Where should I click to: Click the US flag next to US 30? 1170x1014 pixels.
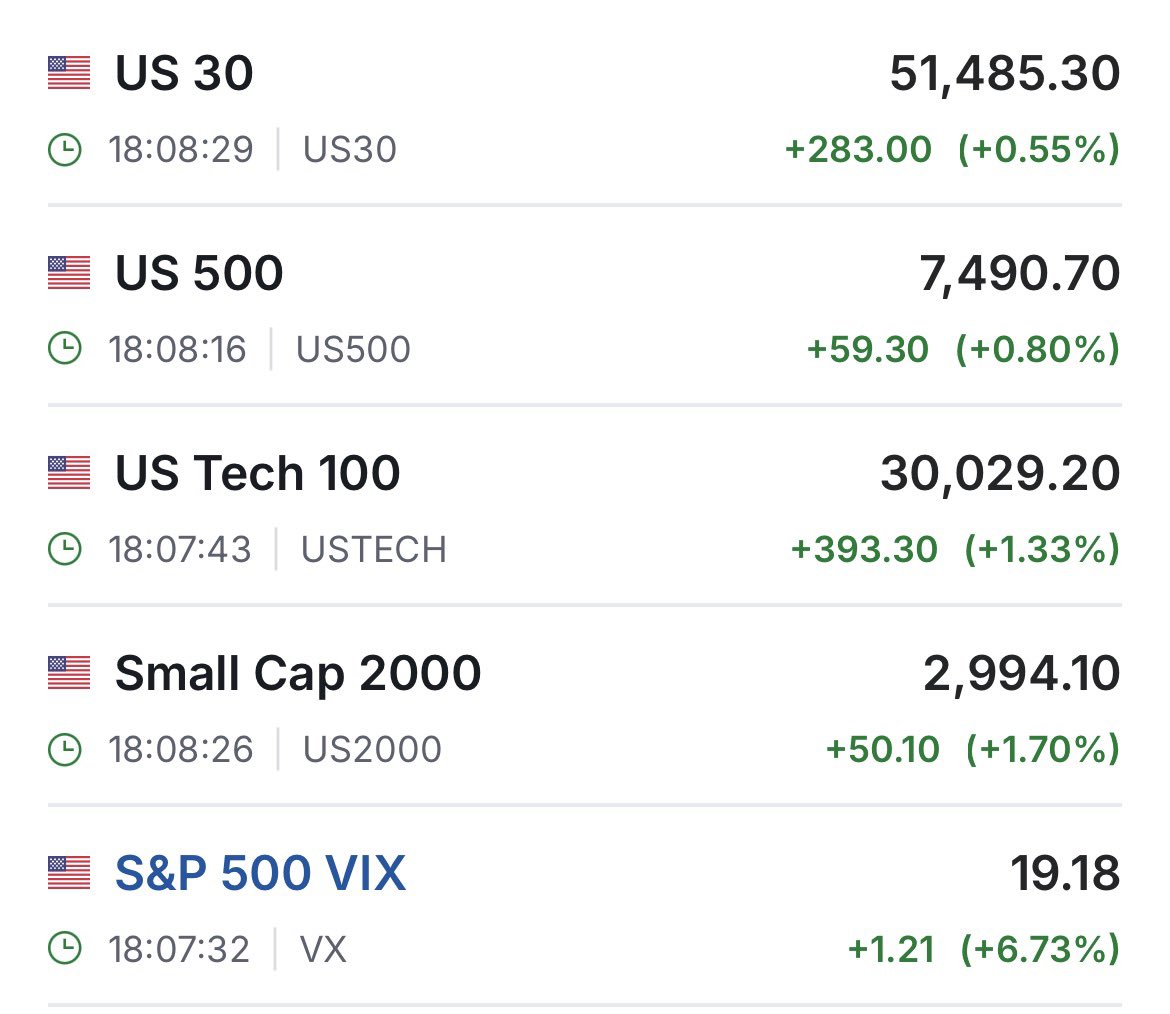point(69,73)
